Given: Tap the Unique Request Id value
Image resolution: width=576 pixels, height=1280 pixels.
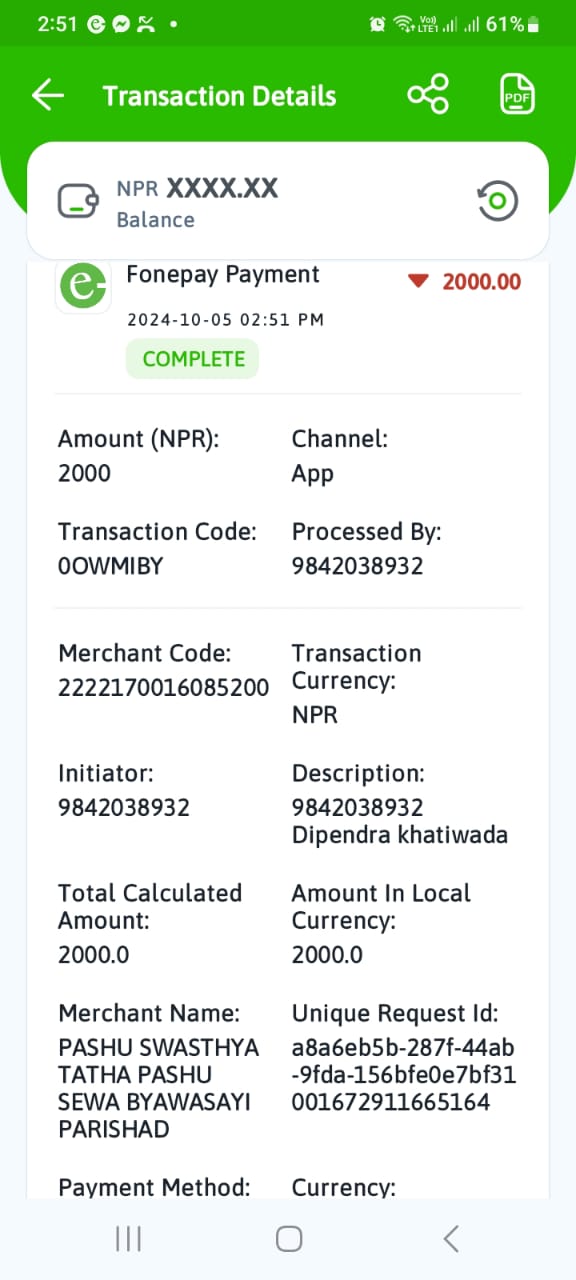Looking at the screenshot, I should 404,1075.
